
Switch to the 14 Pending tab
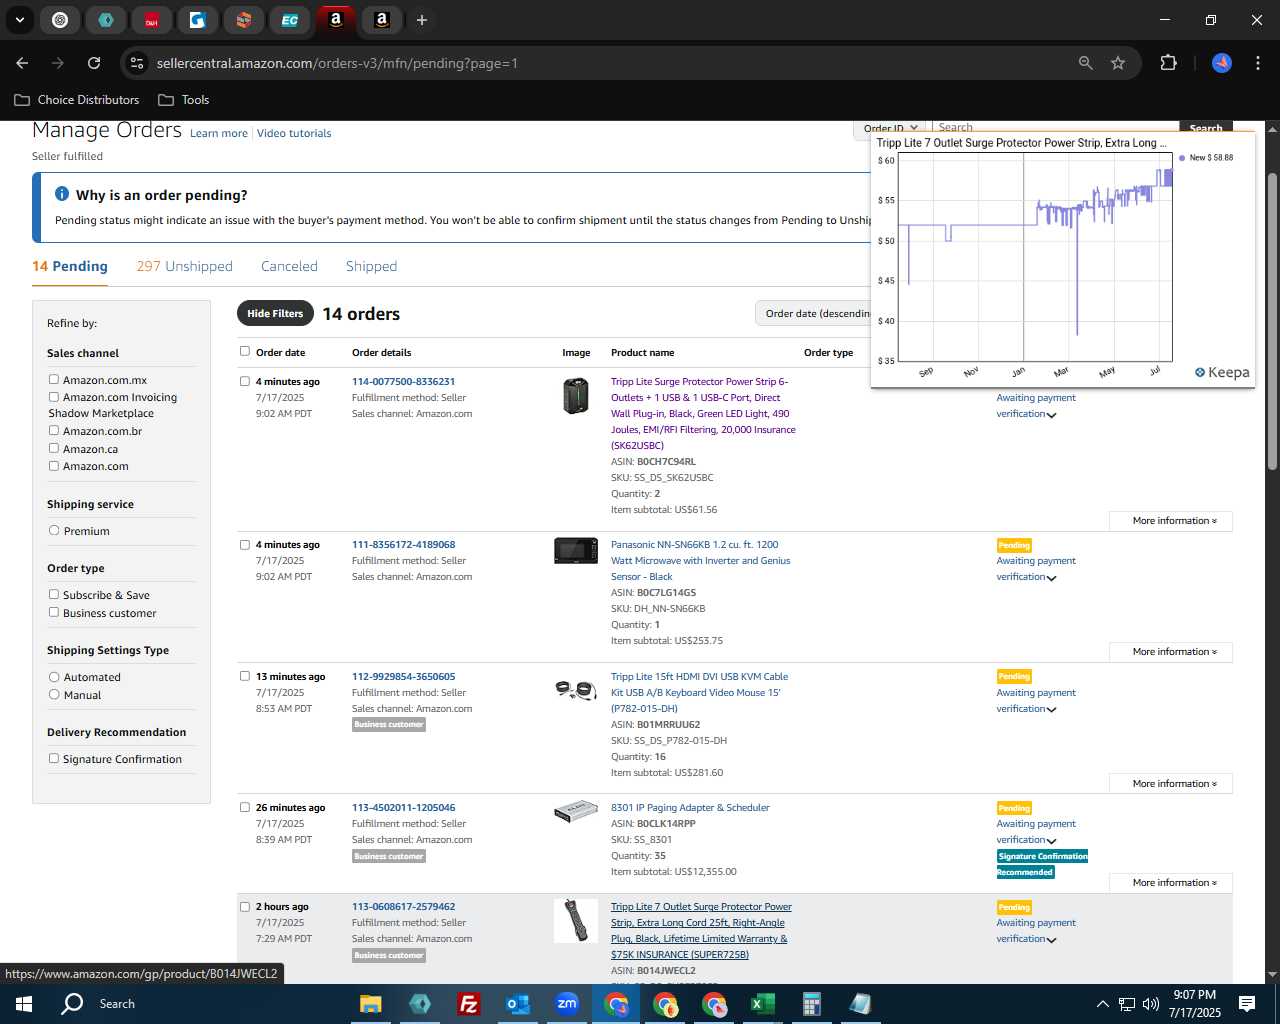pos(70,266)
